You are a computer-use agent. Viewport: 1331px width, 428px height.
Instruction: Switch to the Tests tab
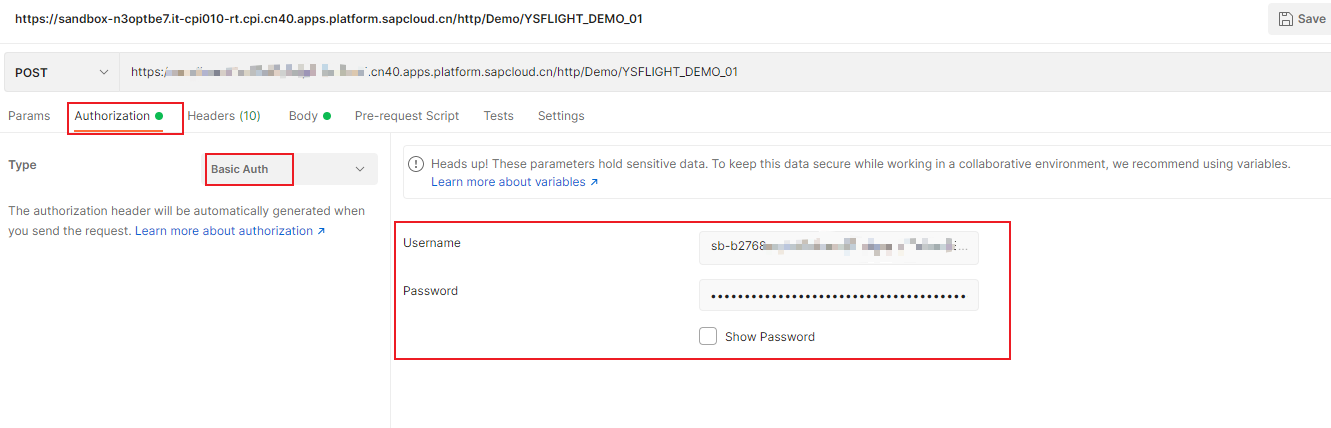498,116
